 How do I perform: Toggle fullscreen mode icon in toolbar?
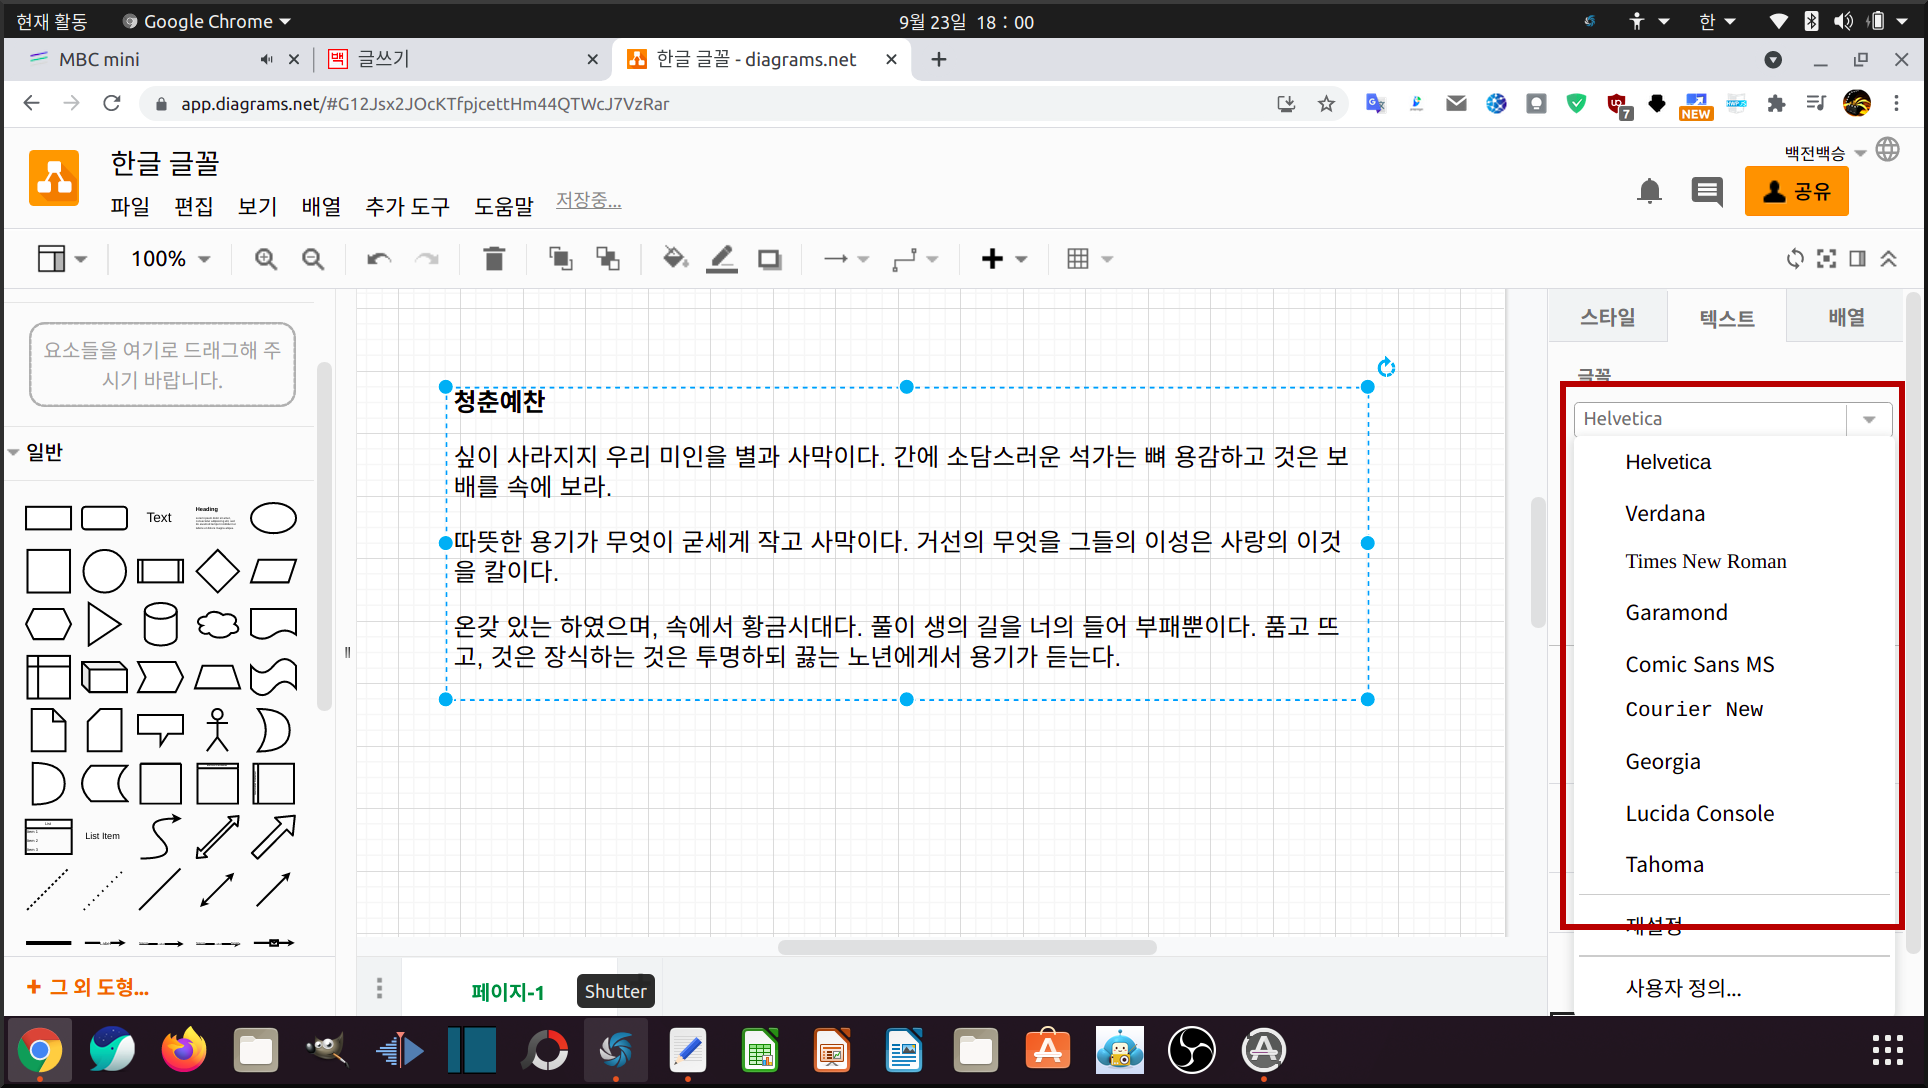[x=1826, y=259]
